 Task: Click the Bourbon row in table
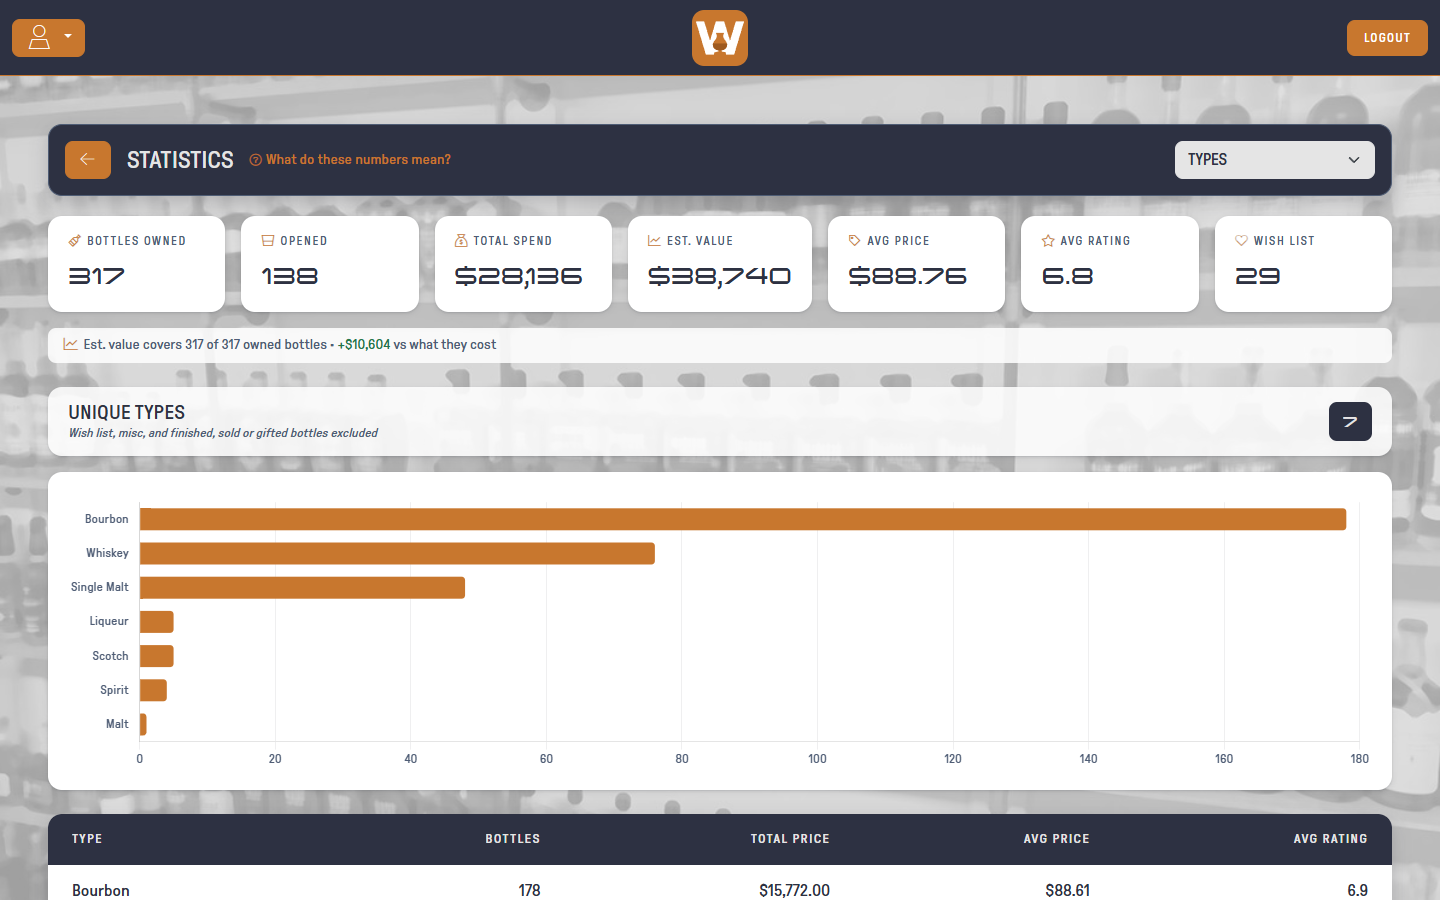(720, 885)
